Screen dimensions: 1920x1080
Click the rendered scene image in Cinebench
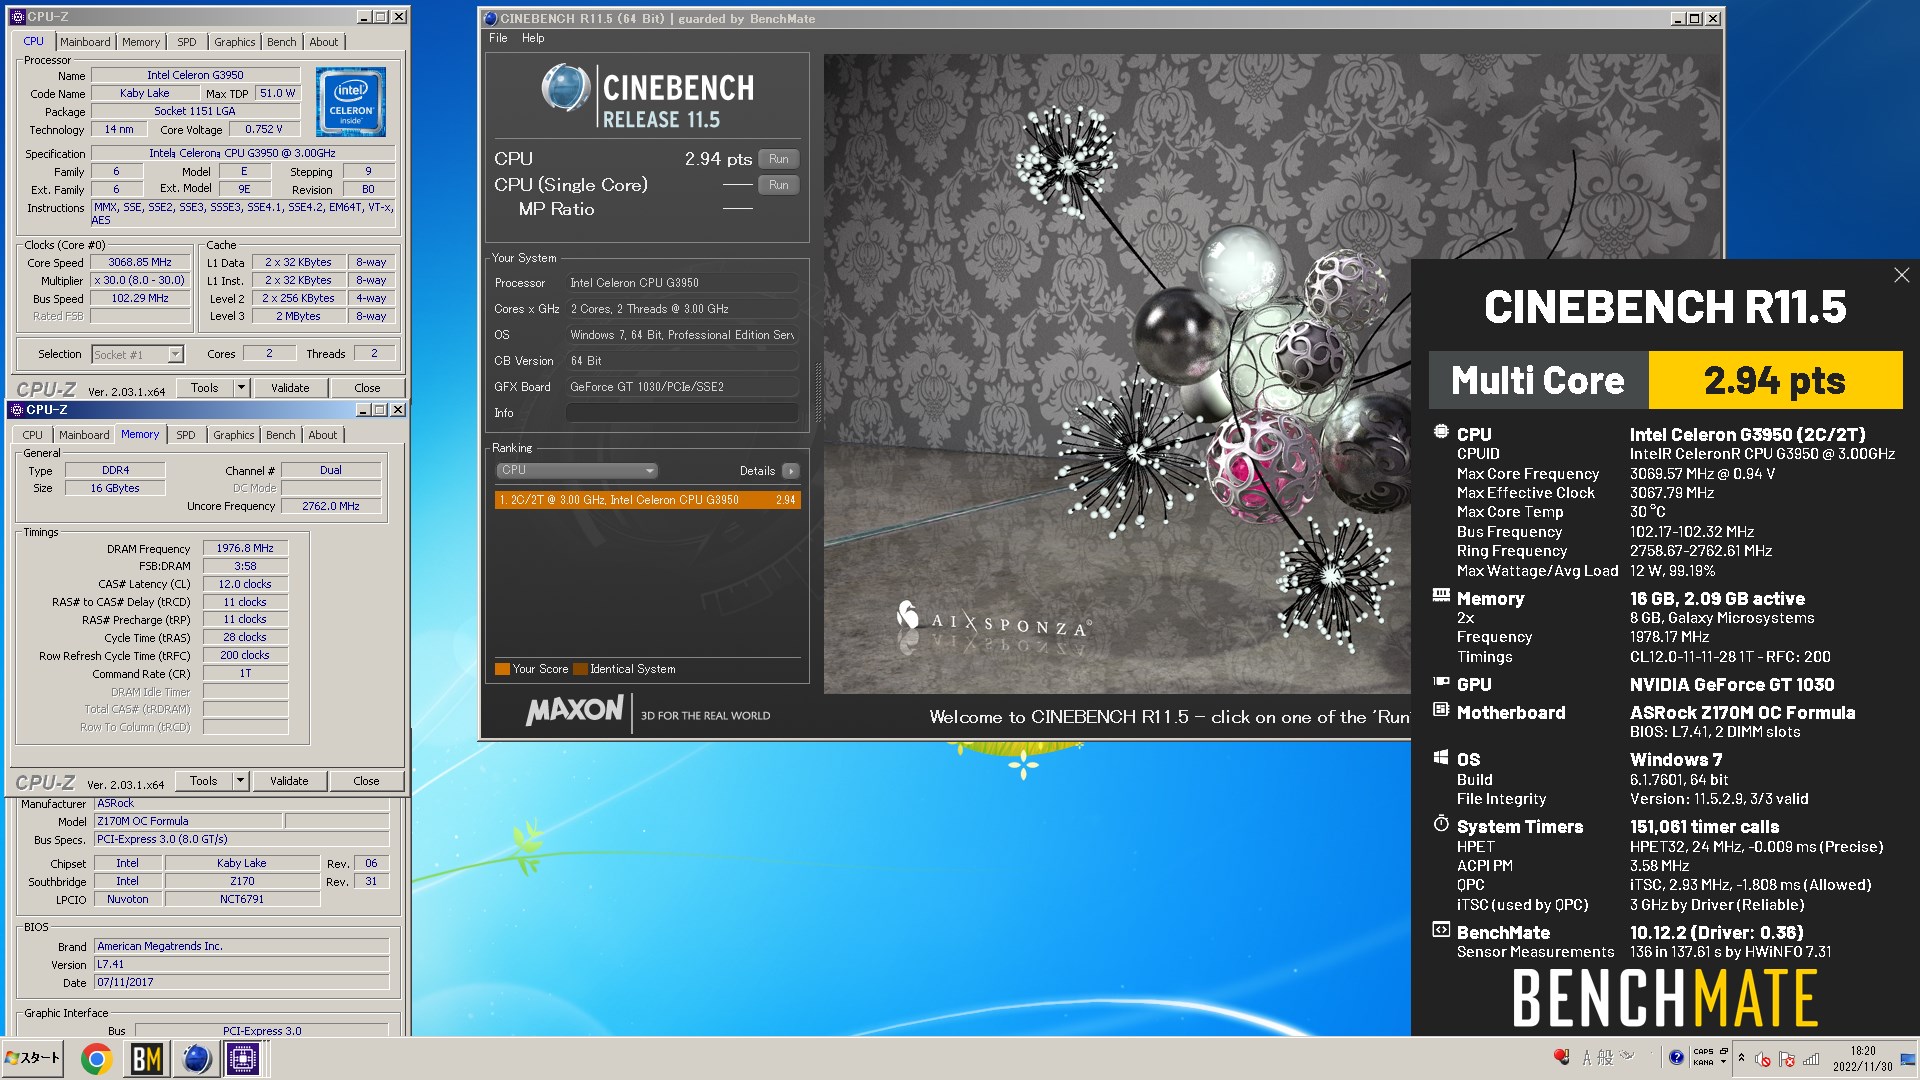1117,373
